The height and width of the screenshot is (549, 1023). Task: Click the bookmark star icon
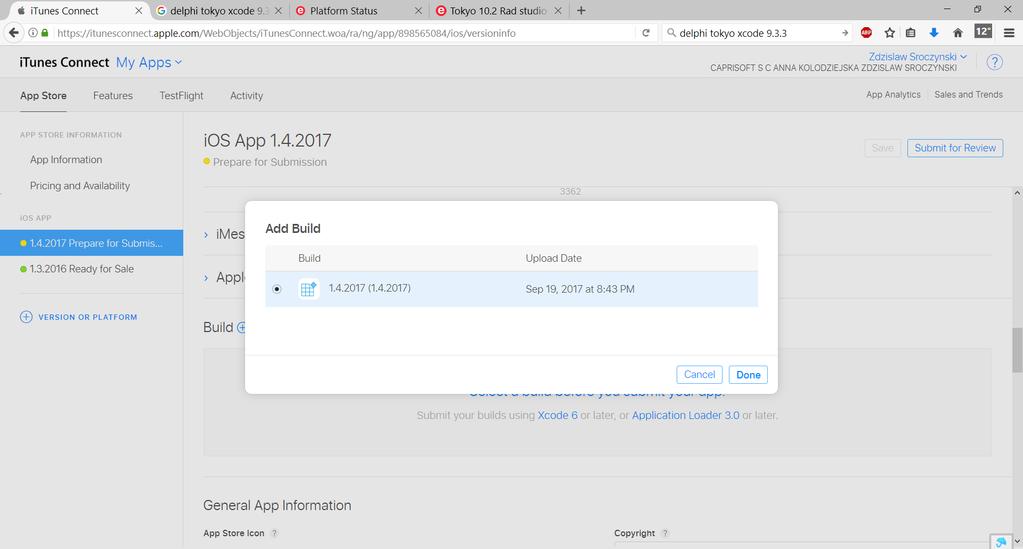point(889,33)
